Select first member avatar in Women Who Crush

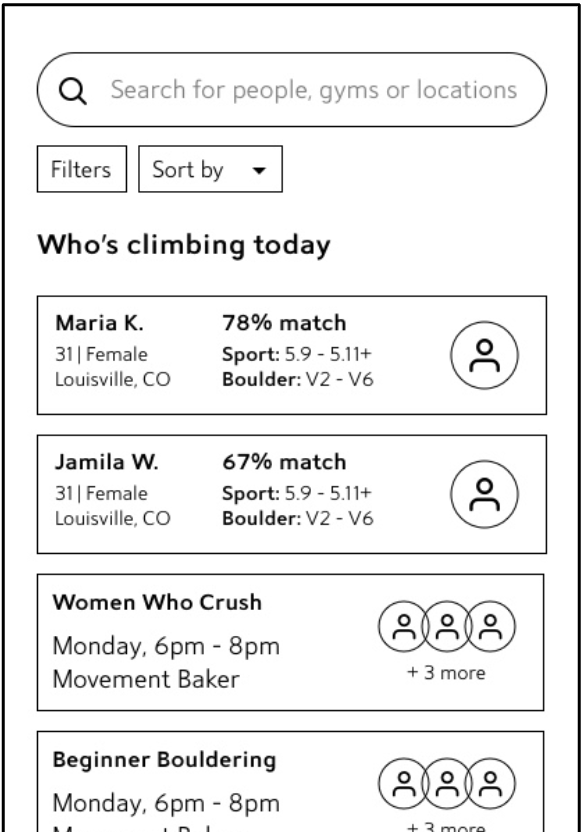point(404,626)
